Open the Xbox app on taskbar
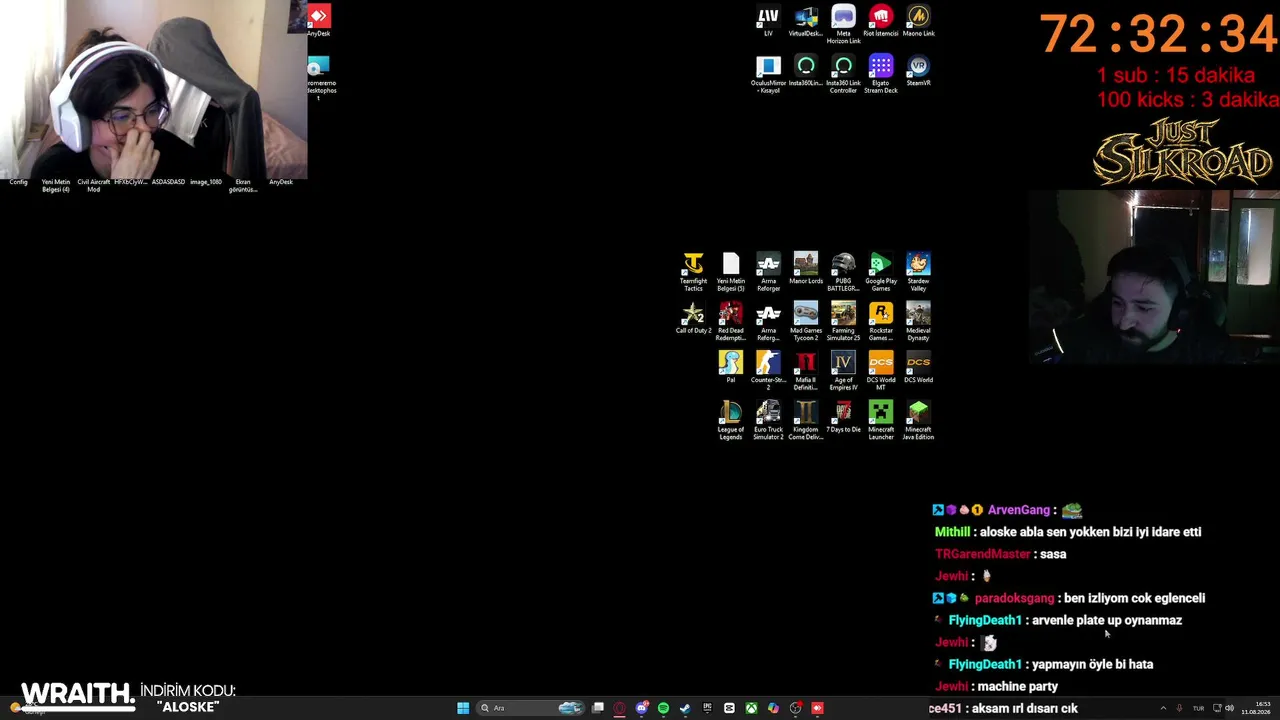The height and width of the screenshot is (720, 1280). tap(751, 708)
